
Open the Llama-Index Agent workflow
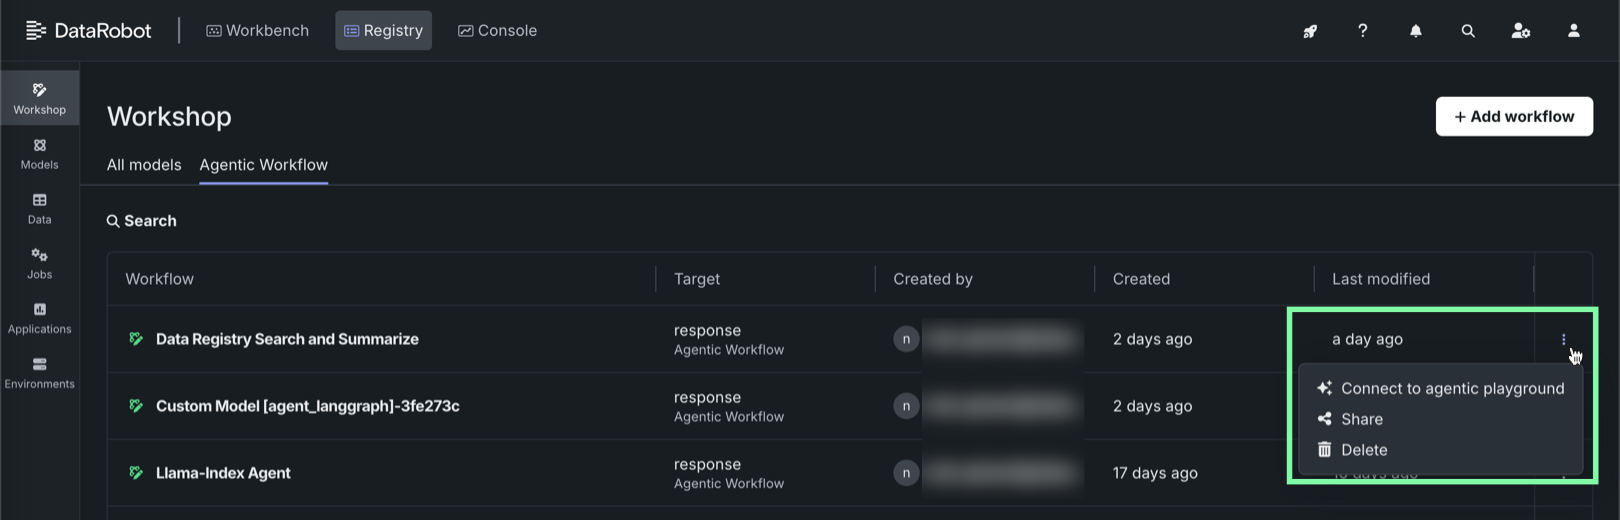coord(223,473)
